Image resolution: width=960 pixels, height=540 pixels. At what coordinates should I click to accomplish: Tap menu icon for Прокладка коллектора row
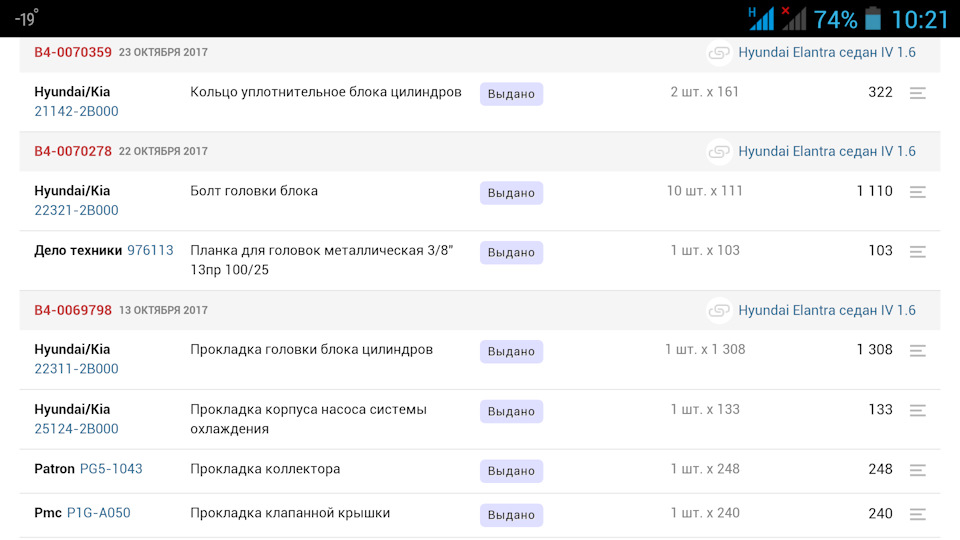(917, 470)
